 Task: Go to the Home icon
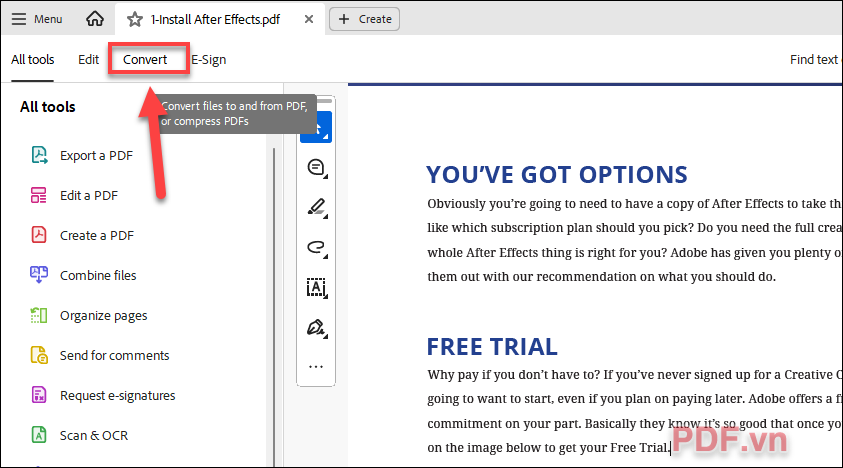point(95,19)
